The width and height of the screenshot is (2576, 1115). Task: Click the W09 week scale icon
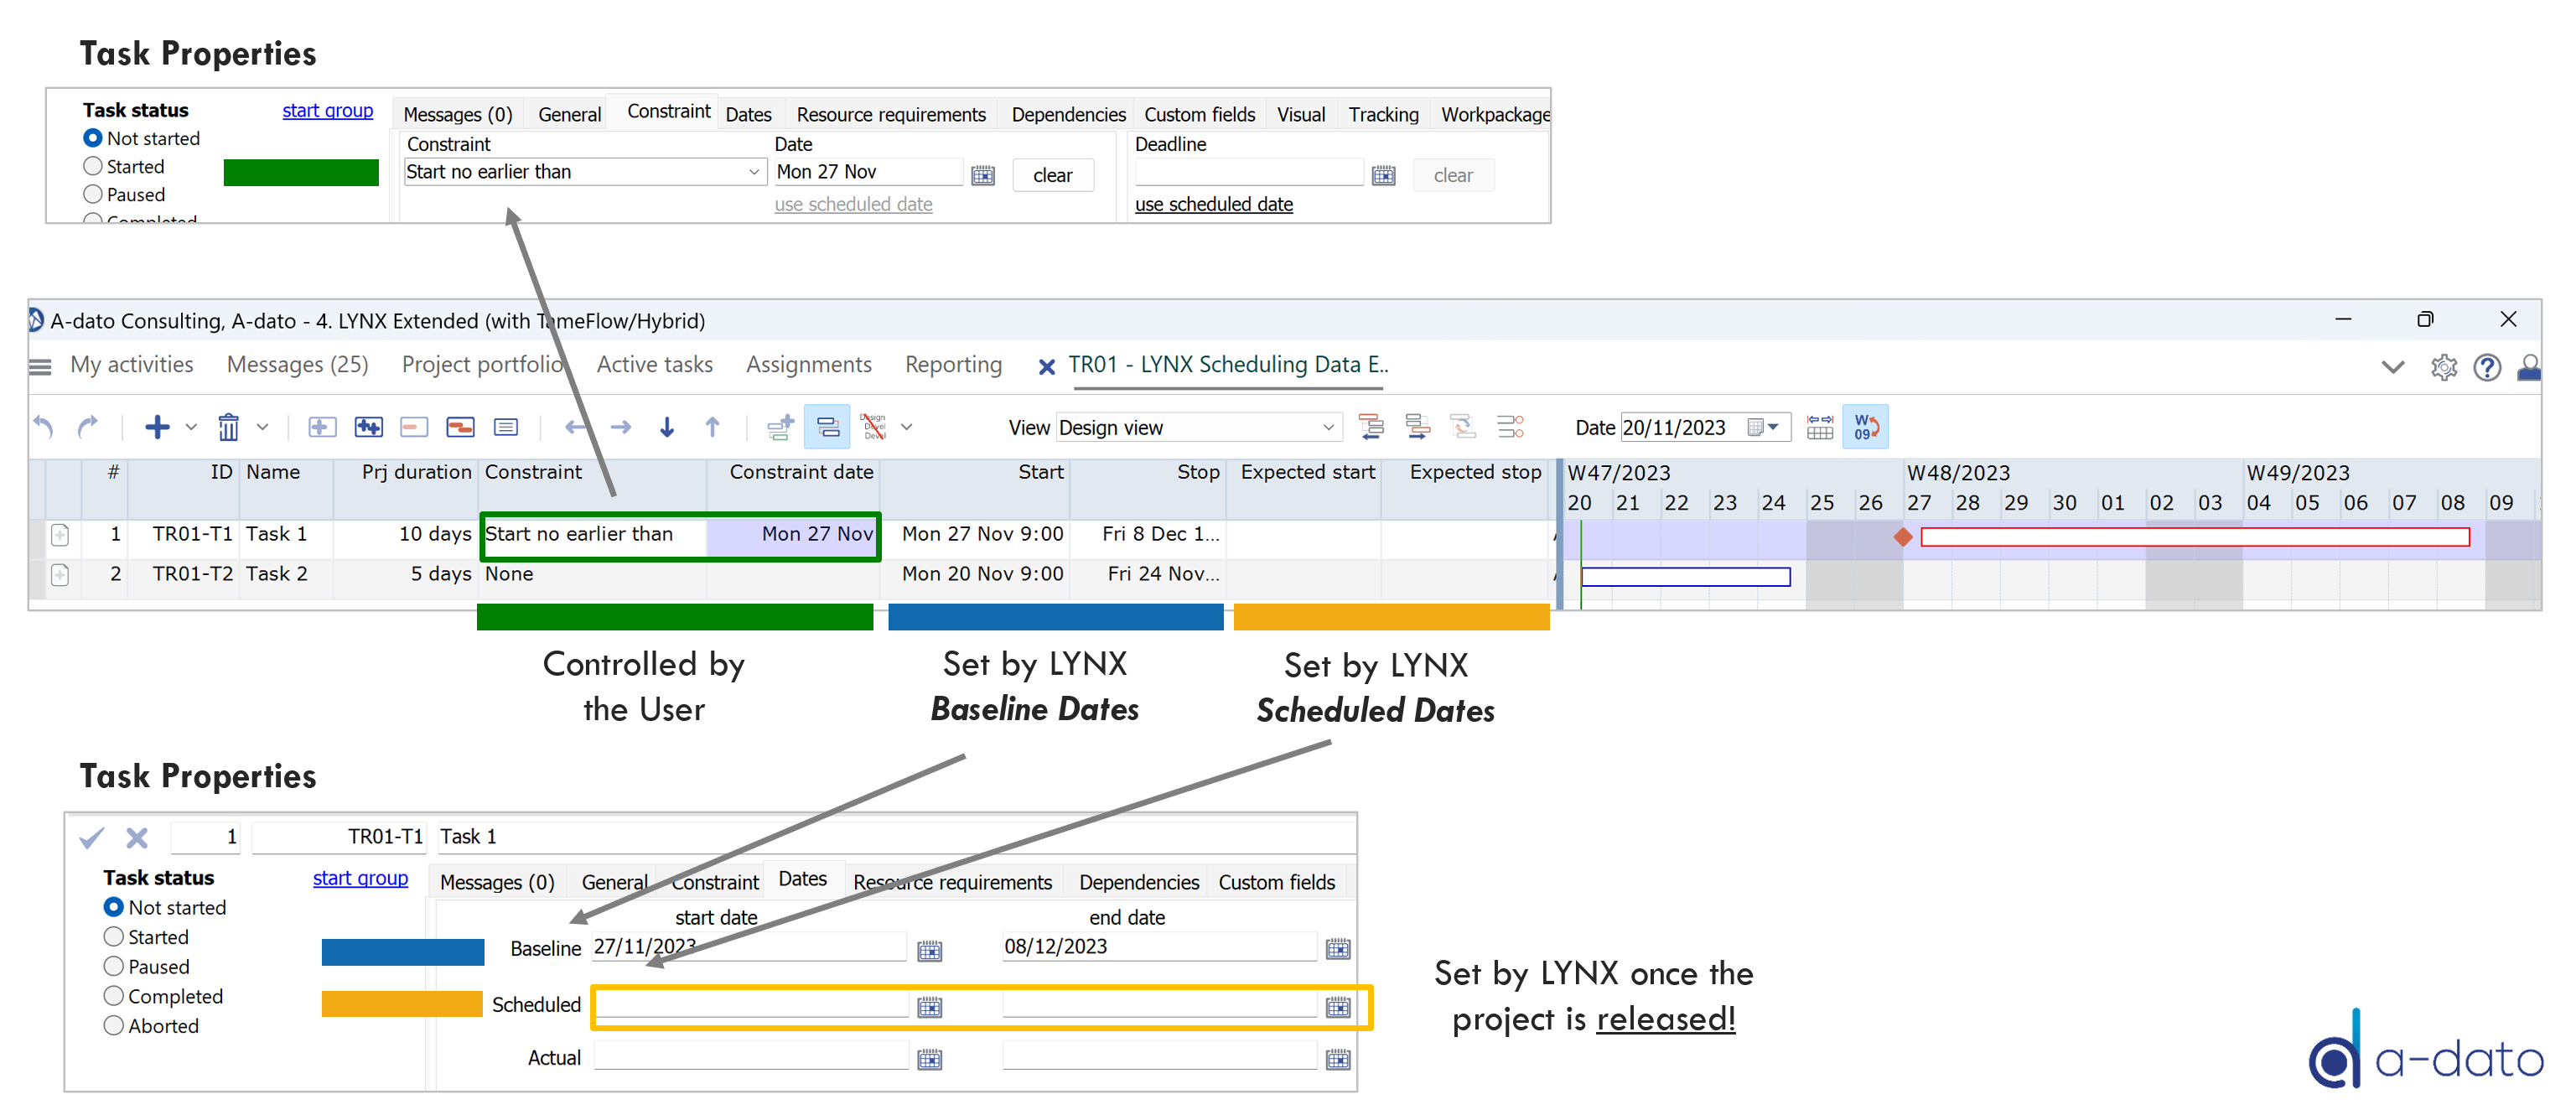click(1866, 428)
